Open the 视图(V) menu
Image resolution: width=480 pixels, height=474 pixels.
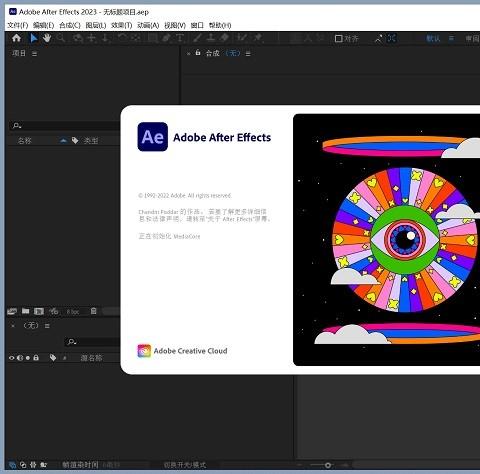175,25
